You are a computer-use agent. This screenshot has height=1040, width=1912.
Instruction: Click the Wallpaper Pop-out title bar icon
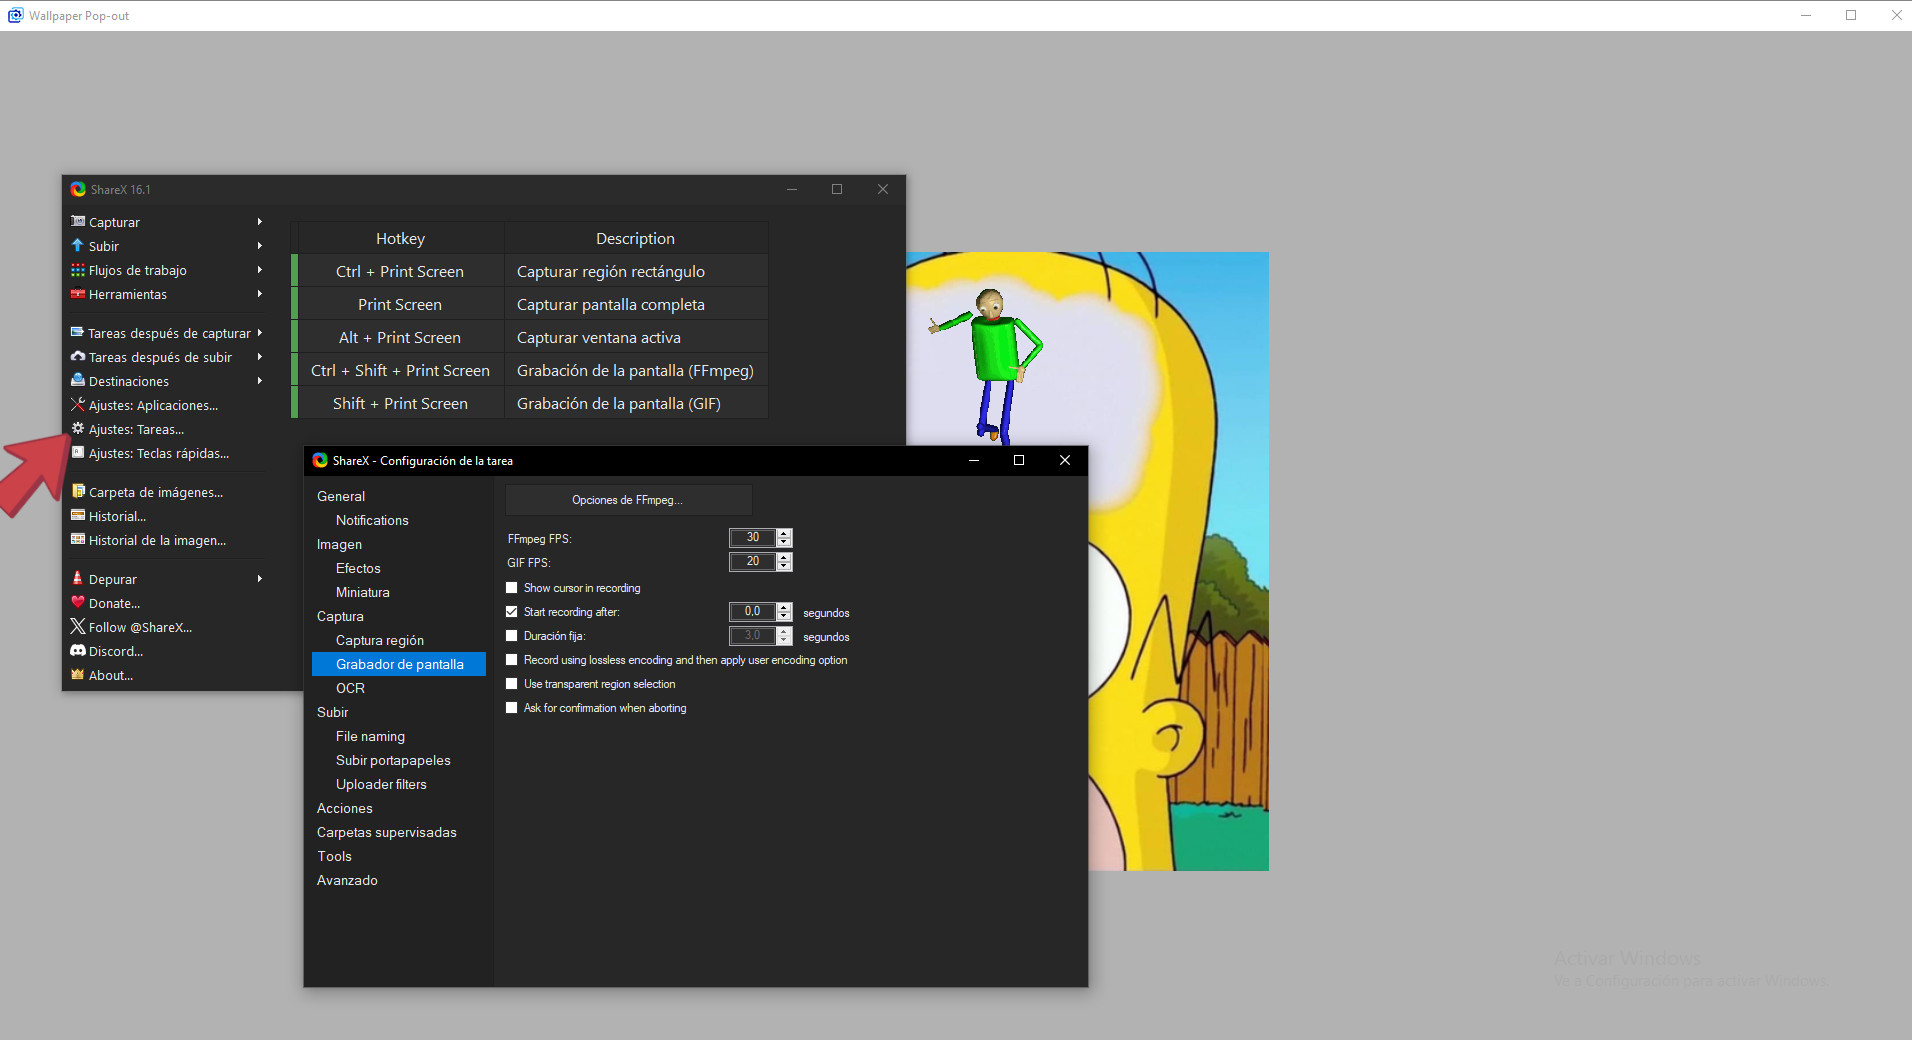click(x=15, y=15)
